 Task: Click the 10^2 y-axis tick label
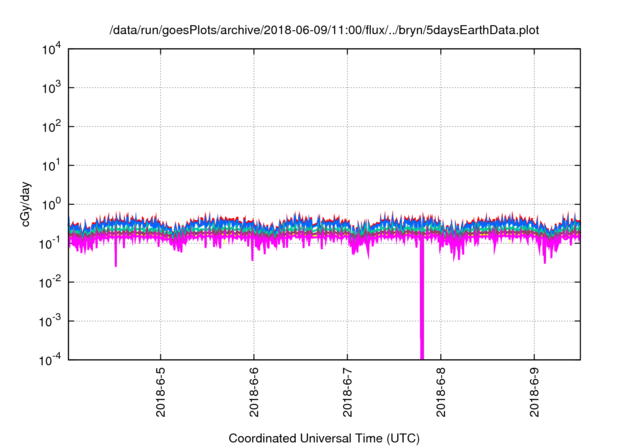tap(51, 127)
